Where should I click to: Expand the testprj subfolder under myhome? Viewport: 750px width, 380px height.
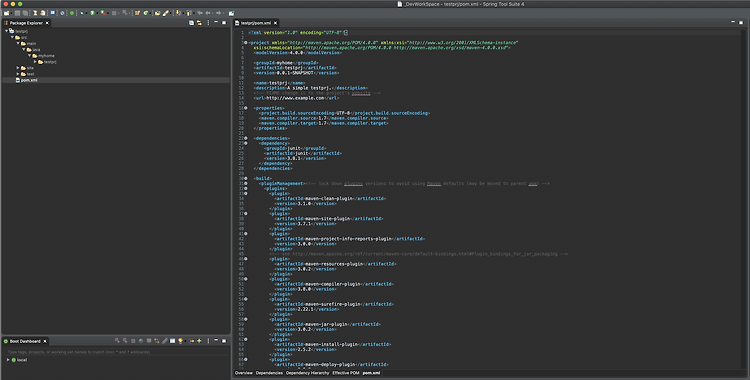(35, 62)
